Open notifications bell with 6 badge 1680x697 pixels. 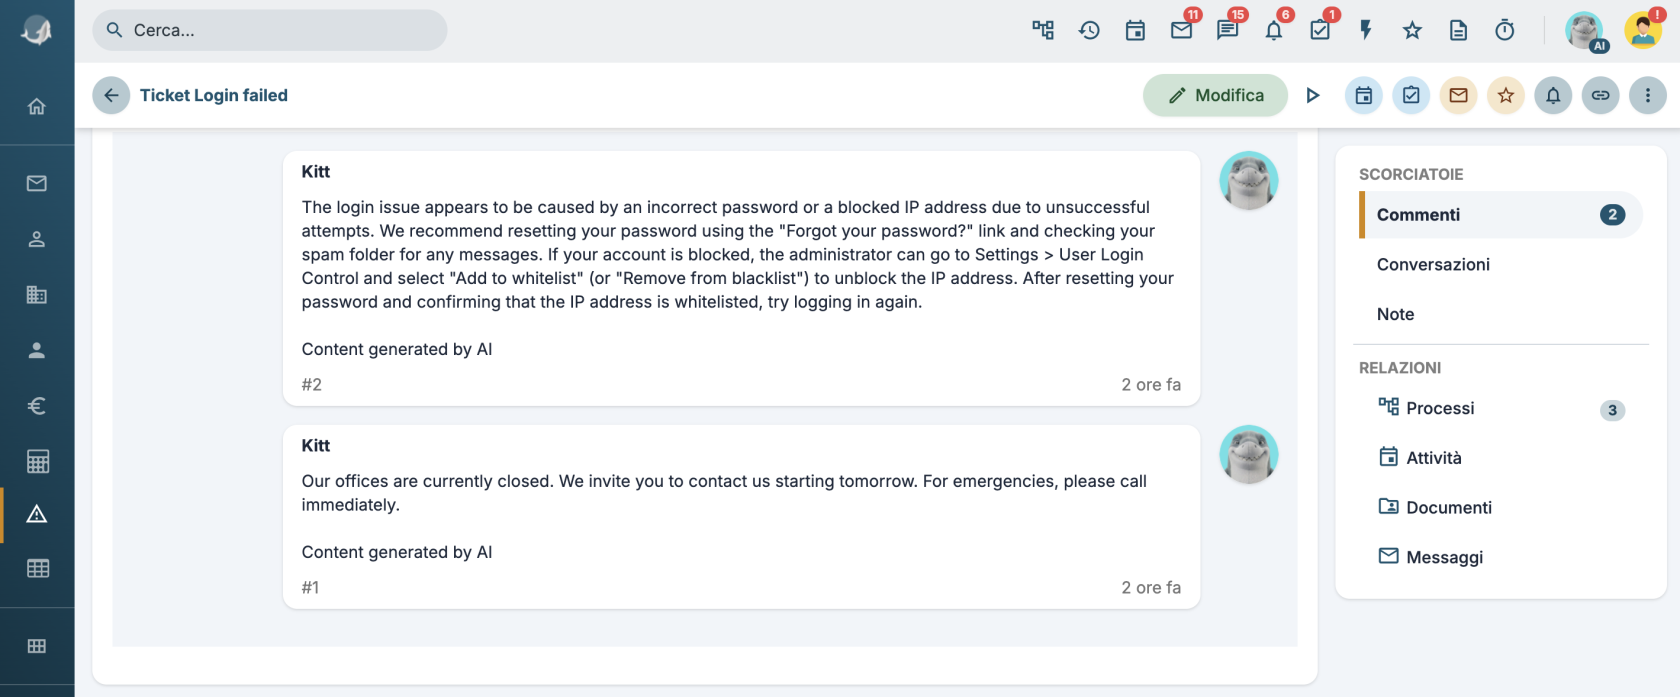pos(1274,30)
